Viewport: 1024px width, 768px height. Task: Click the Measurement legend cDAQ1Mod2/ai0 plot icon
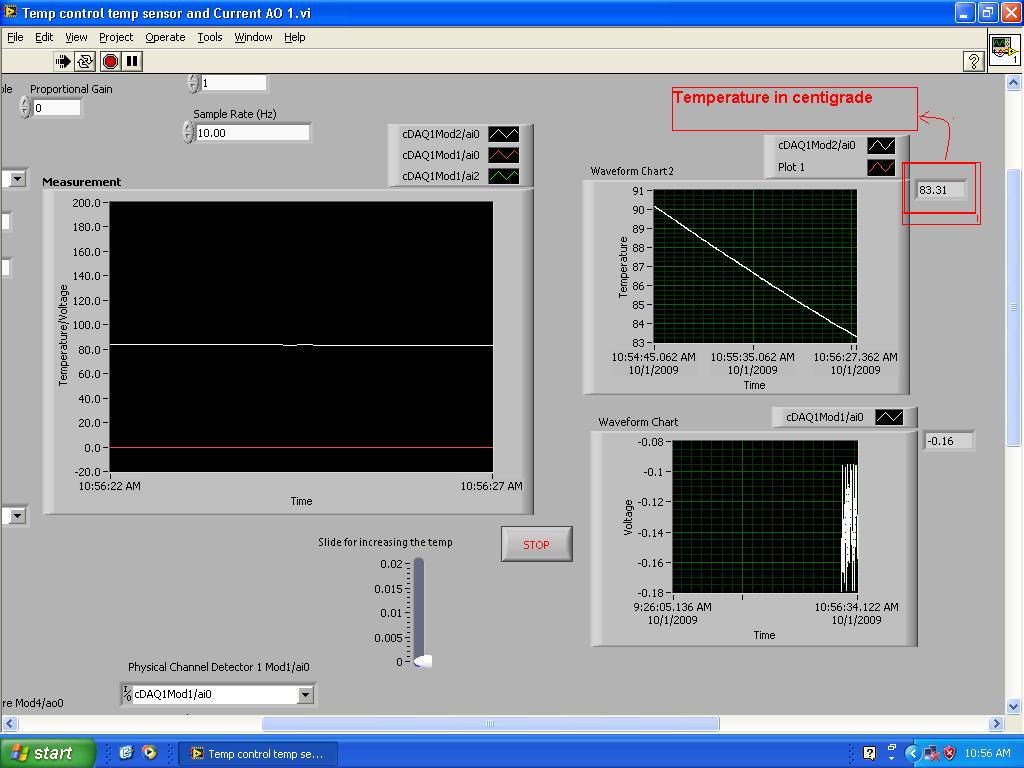(x=504, y=134)
